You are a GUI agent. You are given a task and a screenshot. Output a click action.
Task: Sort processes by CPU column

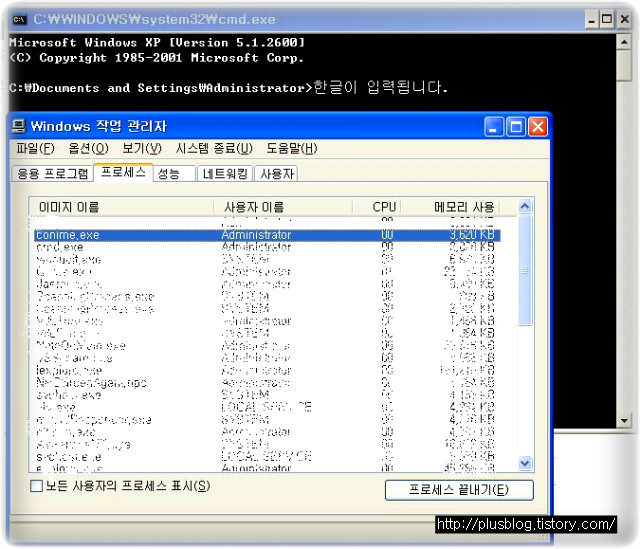(x=377, y=207)
